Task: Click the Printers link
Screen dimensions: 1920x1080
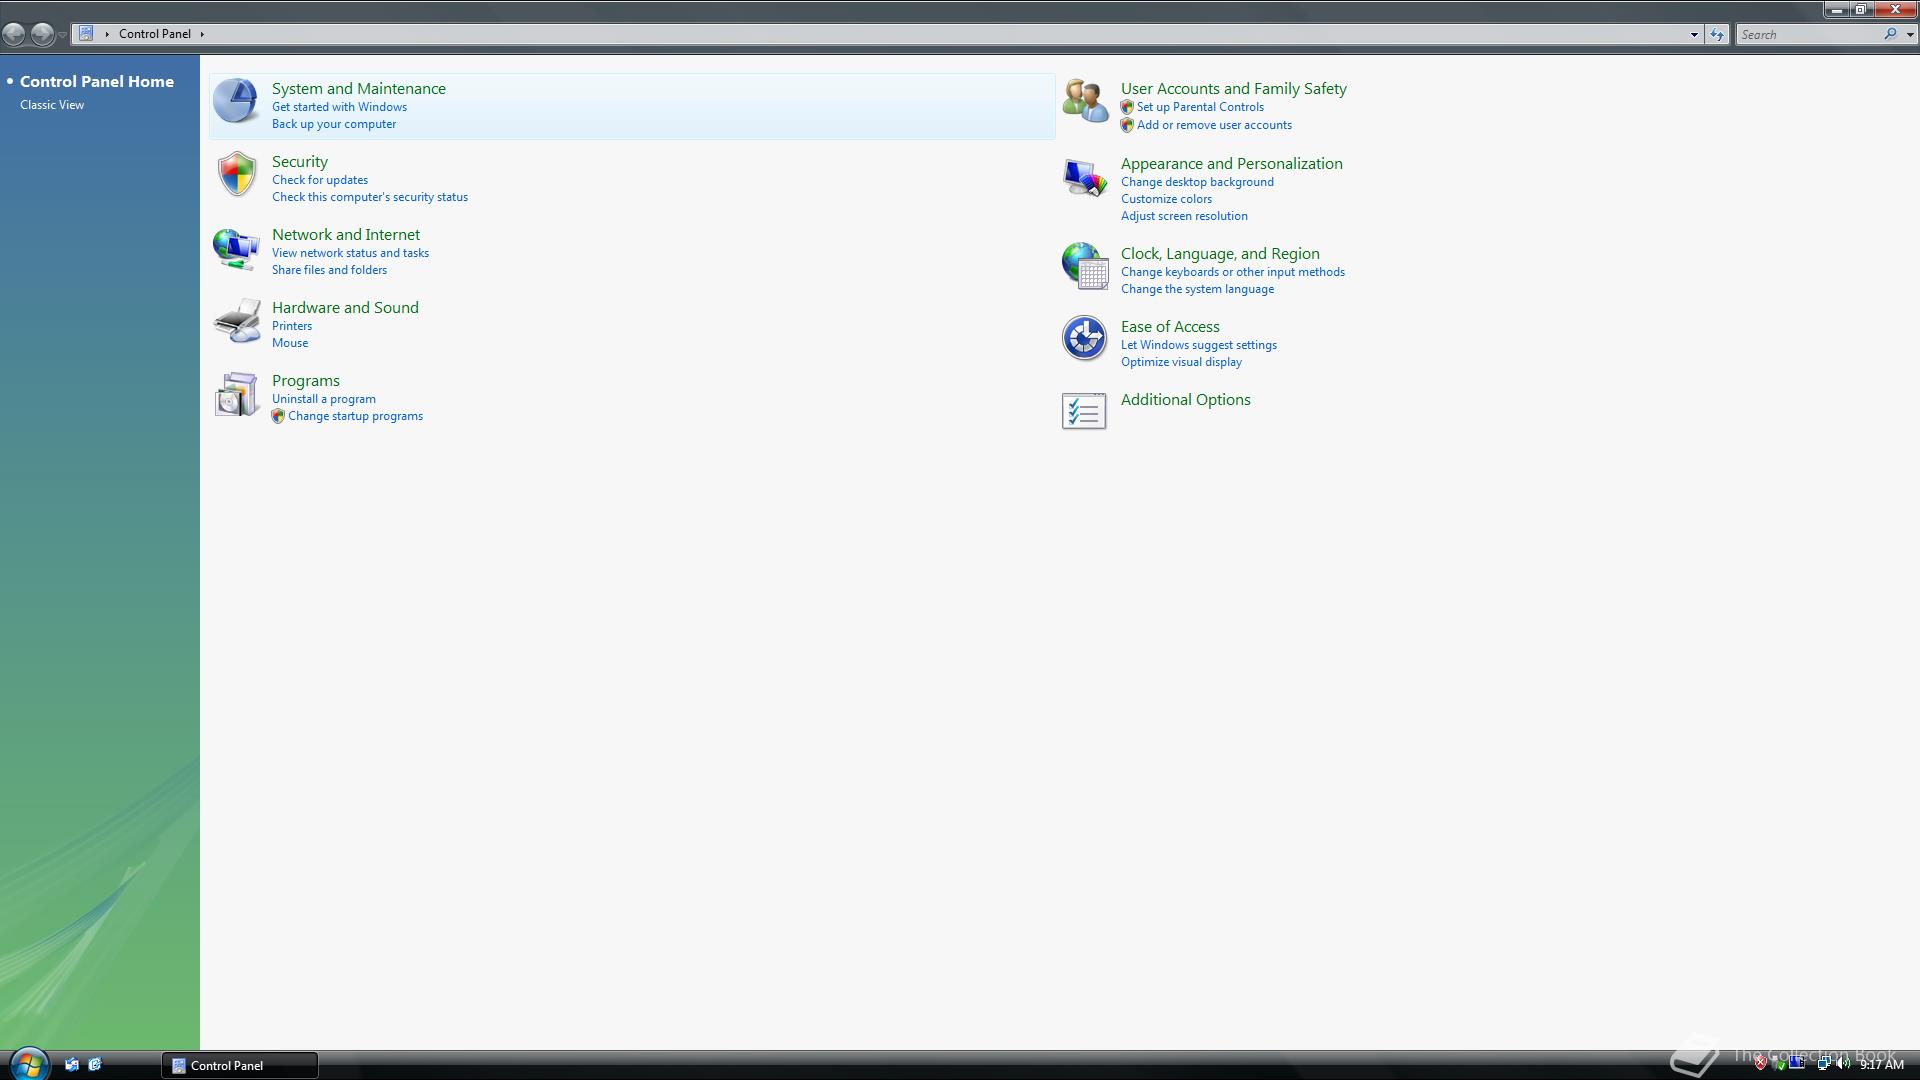Action: [x=292, y=326]
